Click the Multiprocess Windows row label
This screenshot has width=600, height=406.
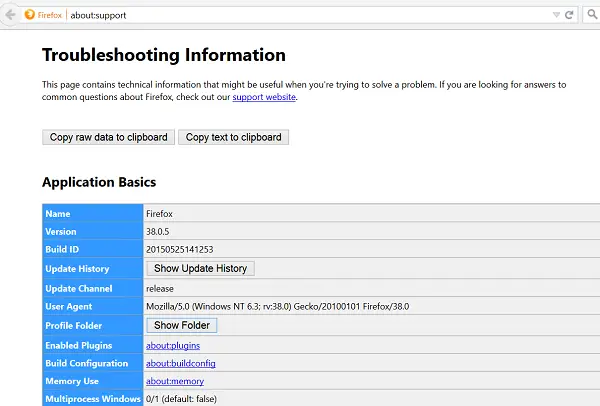pyautogui.click(x=90, y=399)
